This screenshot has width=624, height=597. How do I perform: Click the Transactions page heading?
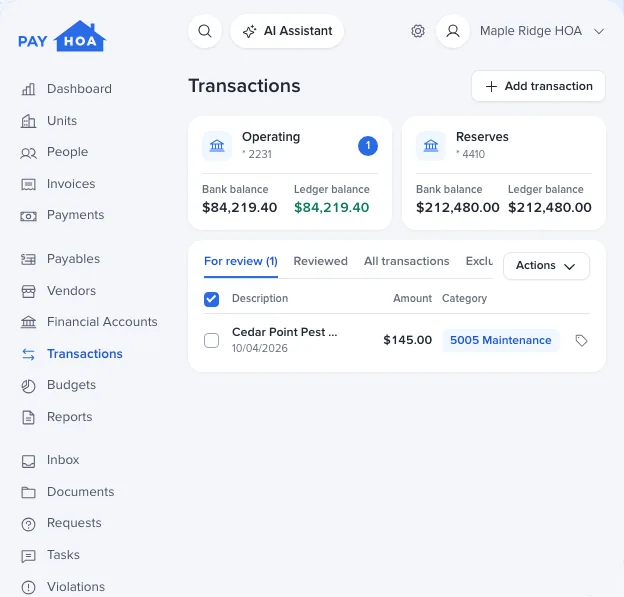[244, 86]
